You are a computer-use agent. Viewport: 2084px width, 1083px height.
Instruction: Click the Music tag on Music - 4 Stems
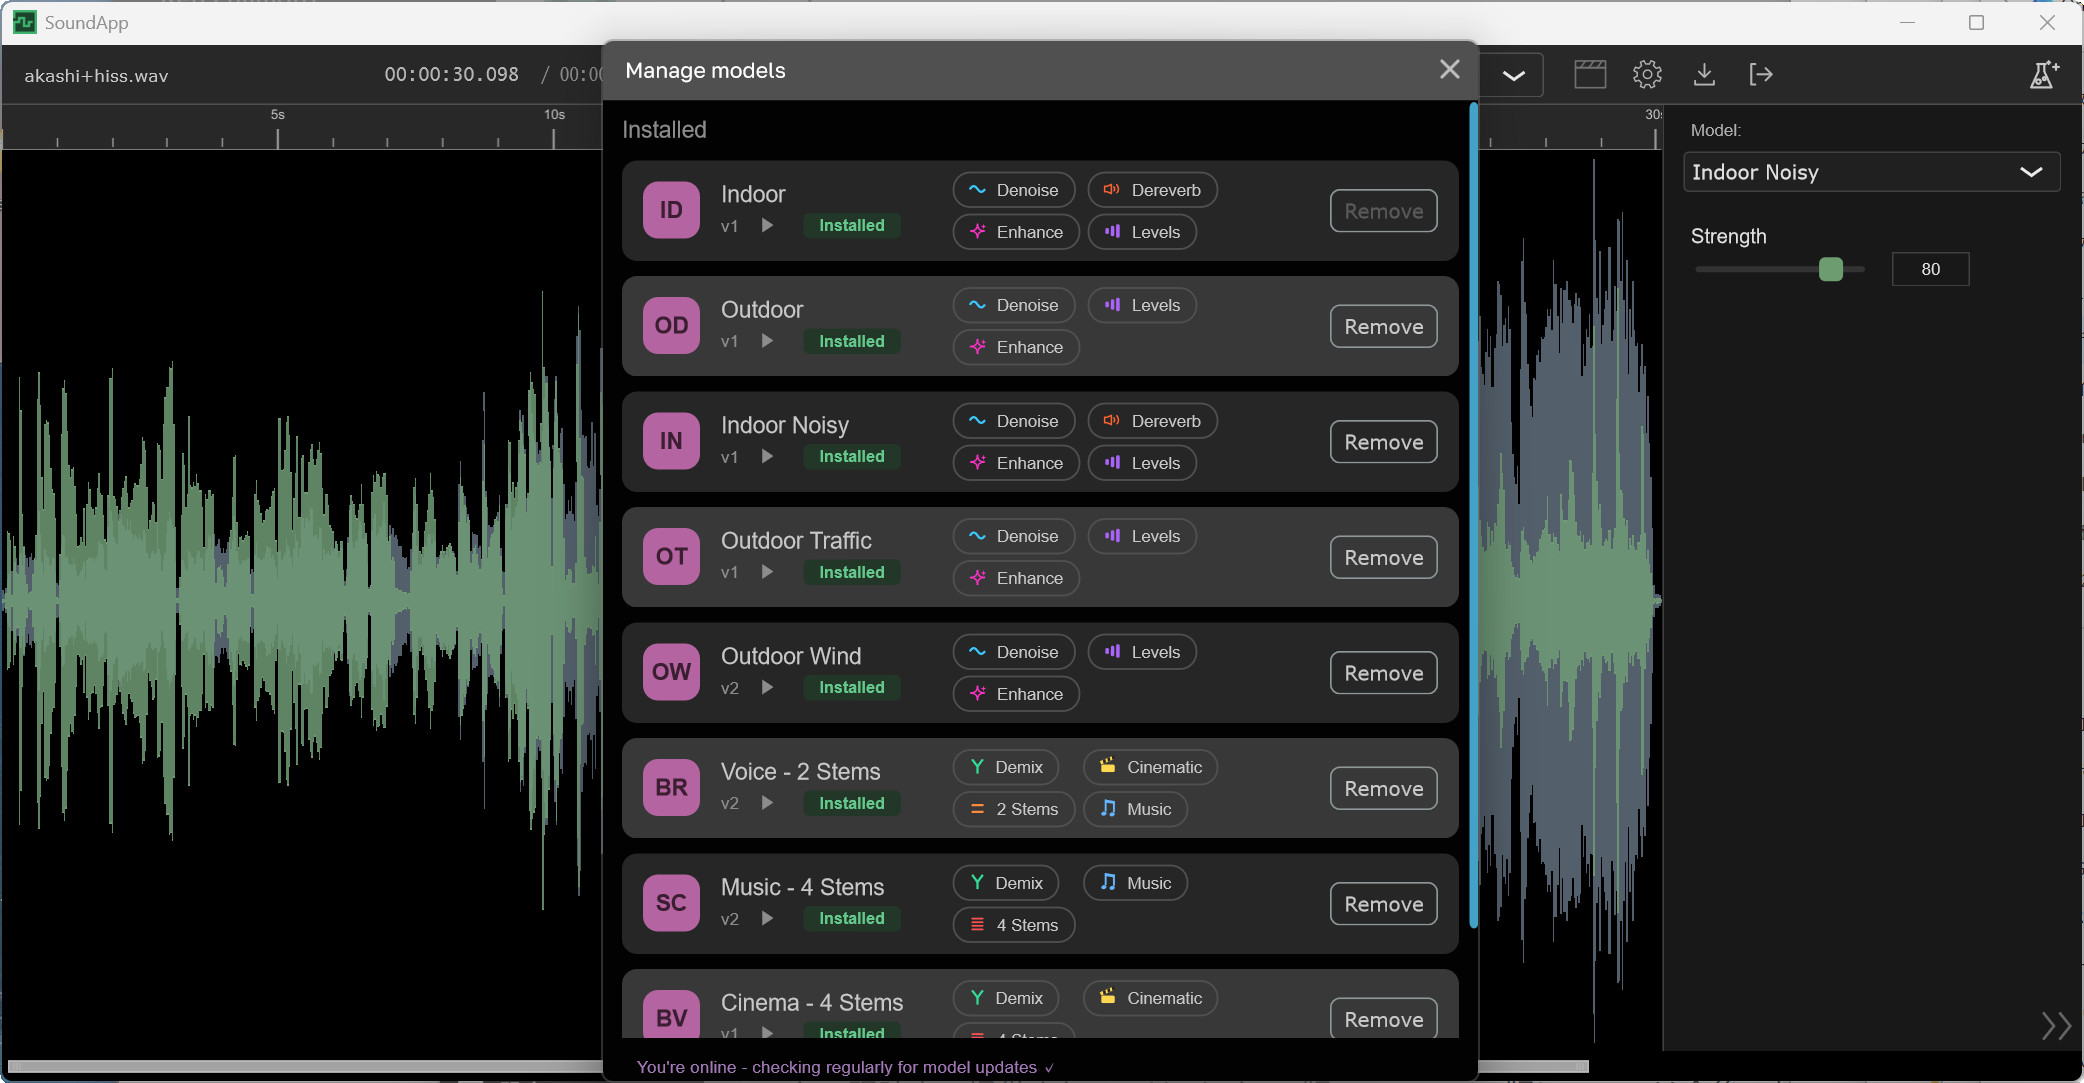coord(1135,883)
